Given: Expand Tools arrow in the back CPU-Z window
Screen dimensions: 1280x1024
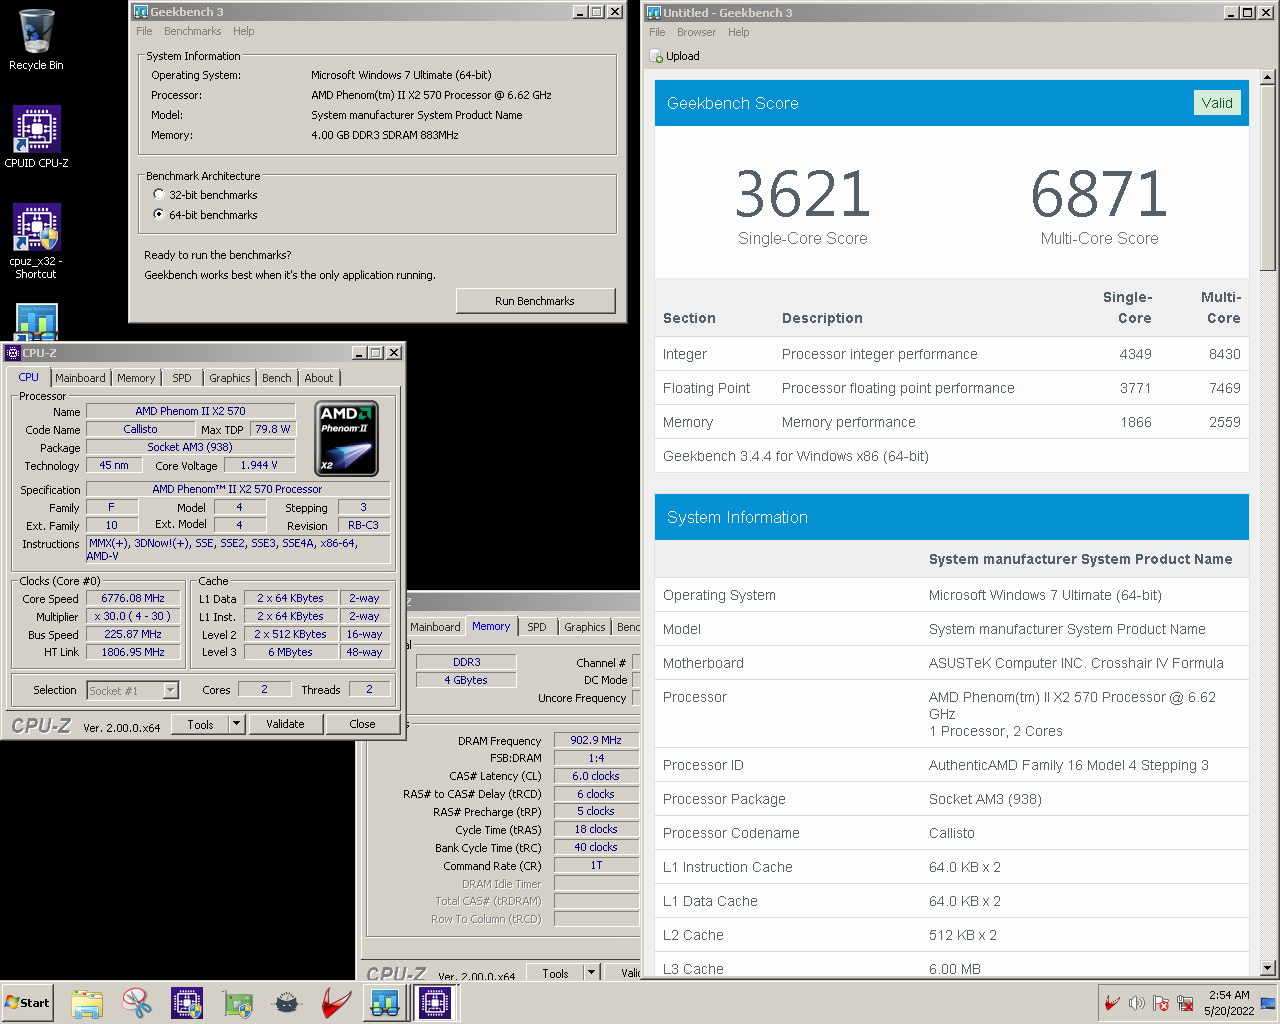Looking at the screenshot, I should pos(591,973).
